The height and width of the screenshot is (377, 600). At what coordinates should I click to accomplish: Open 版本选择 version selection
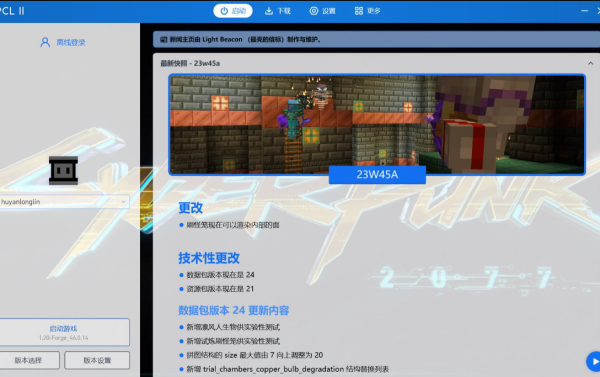point(29,360)
